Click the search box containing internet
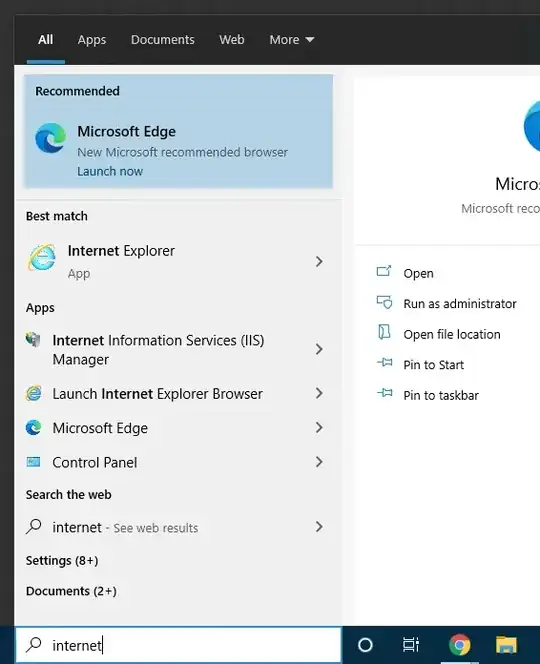The image size is (540, 664). pyautogui.click(x=178, y=645)
